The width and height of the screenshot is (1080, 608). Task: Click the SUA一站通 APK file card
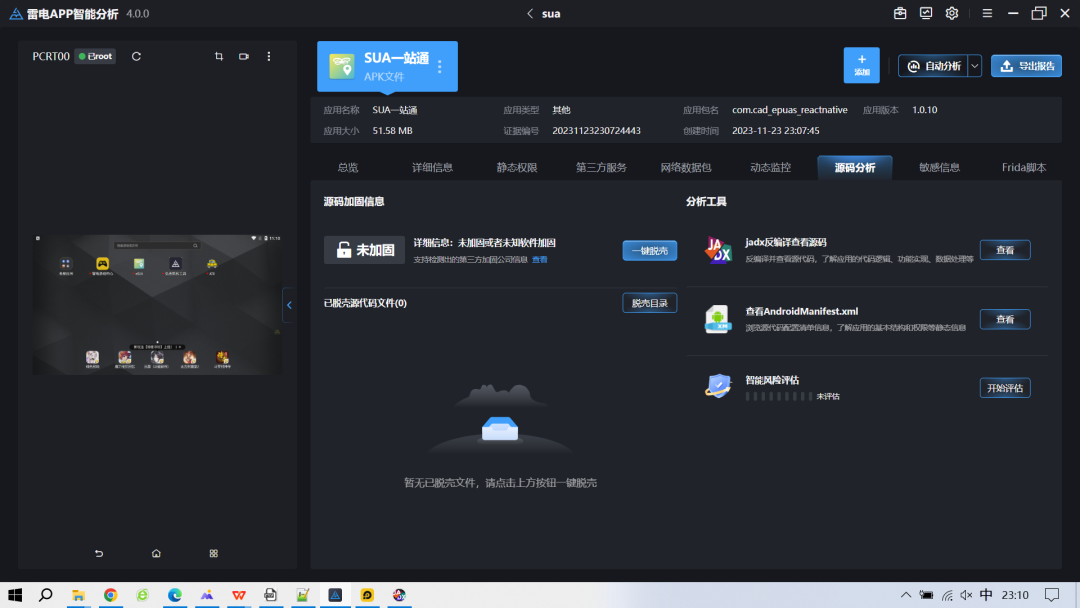pos(387,66)
